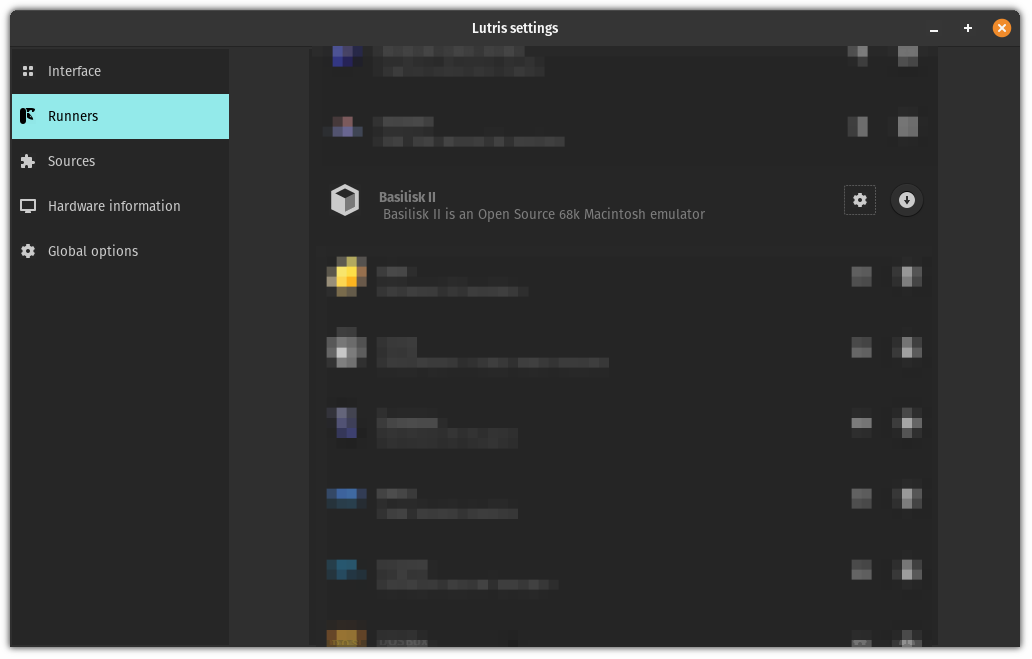Viewport: 1032px width, 659px height.
Task: Open Basilisk II settings via gear icon
Action: click(x=860, y=200)
